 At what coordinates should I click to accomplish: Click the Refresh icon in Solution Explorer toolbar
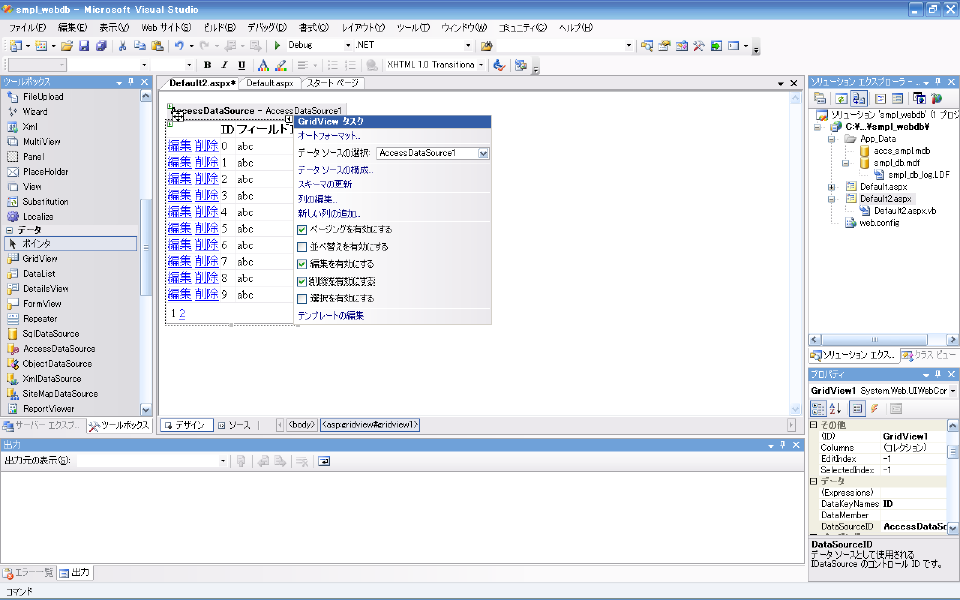841,99
